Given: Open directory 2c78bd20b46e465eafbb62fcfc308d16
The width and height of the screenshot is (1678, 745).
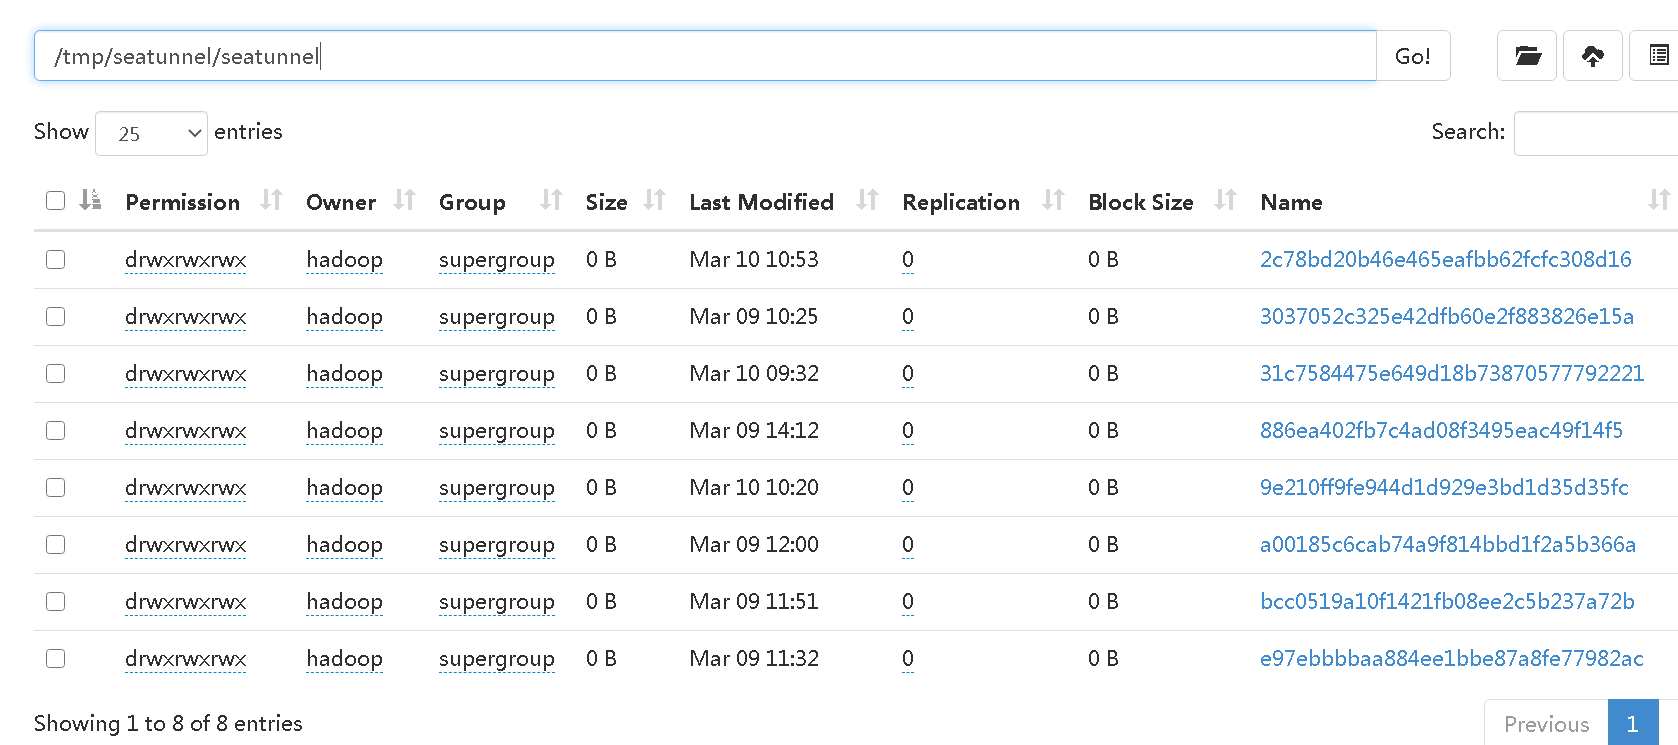Looking at the screenshot, I should pyautogui.click(x=1446, y=259).
